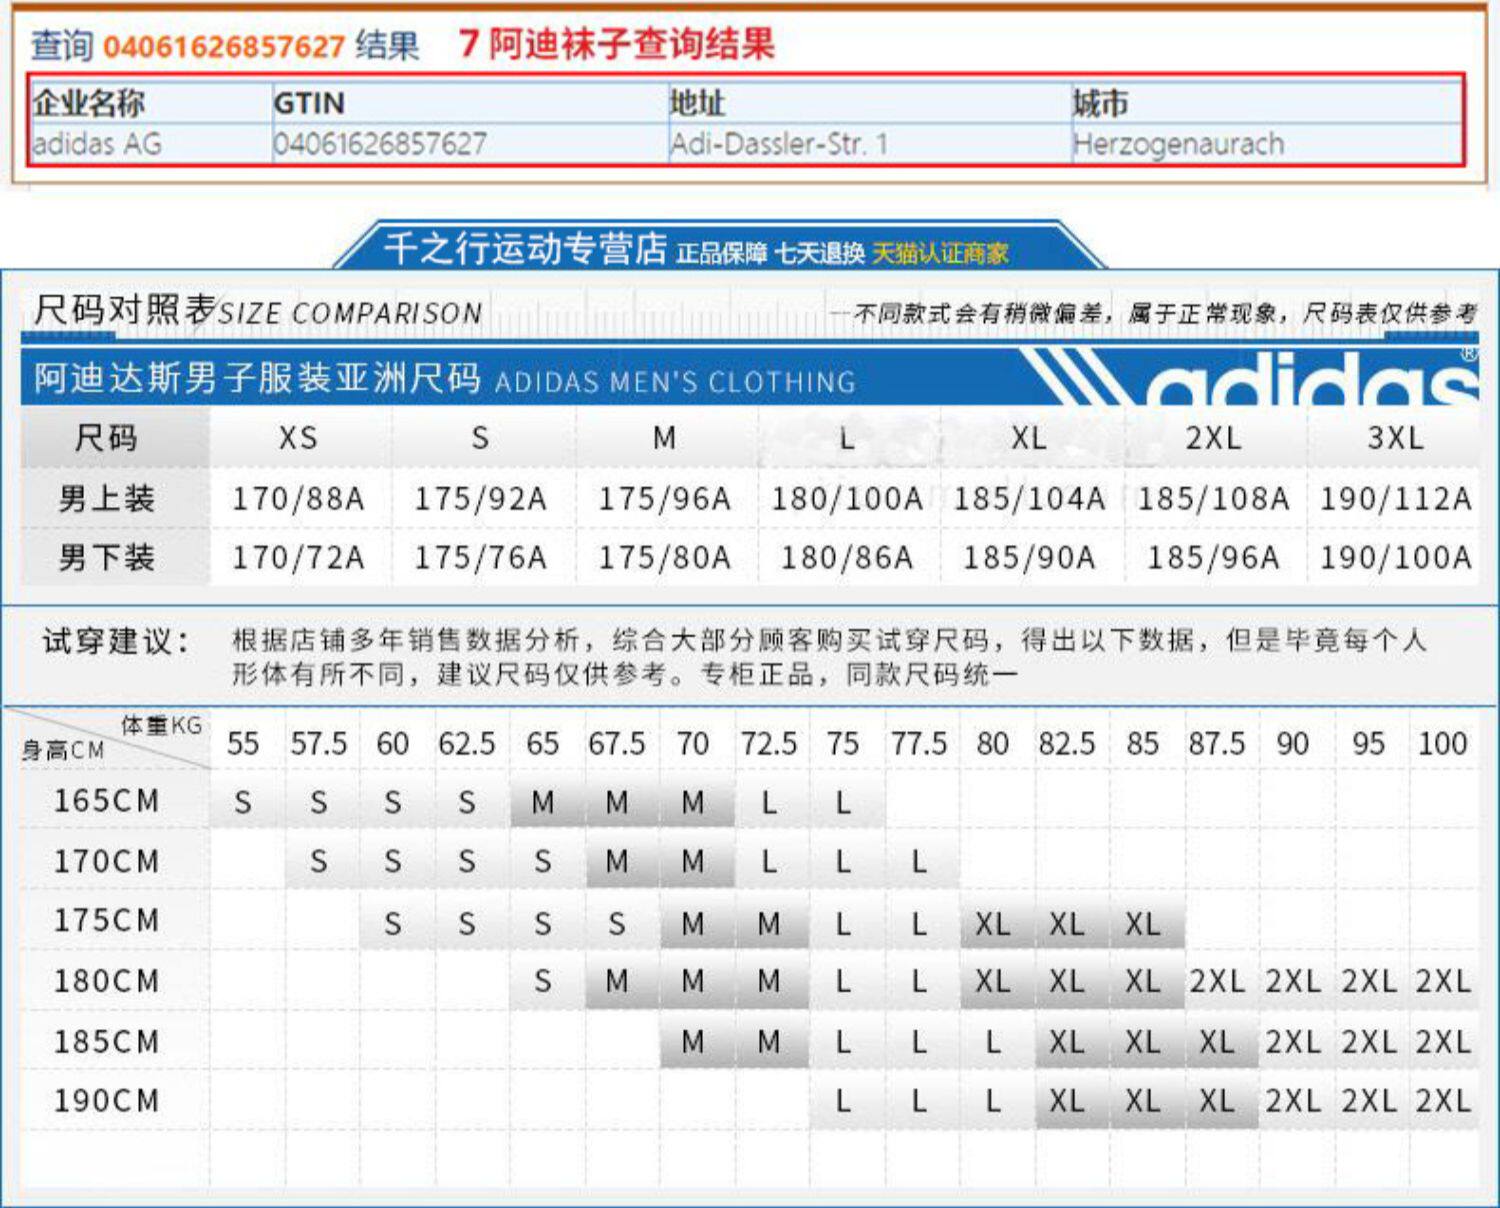
Task: Select the '185/108A' men's top size
Action: (x=1213, y=498)
